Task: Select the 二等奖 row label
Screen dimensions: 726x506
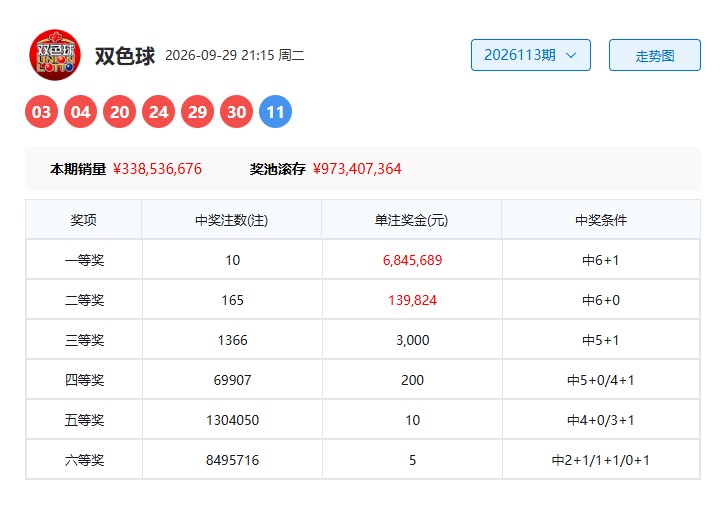Action: coord(84,300)
